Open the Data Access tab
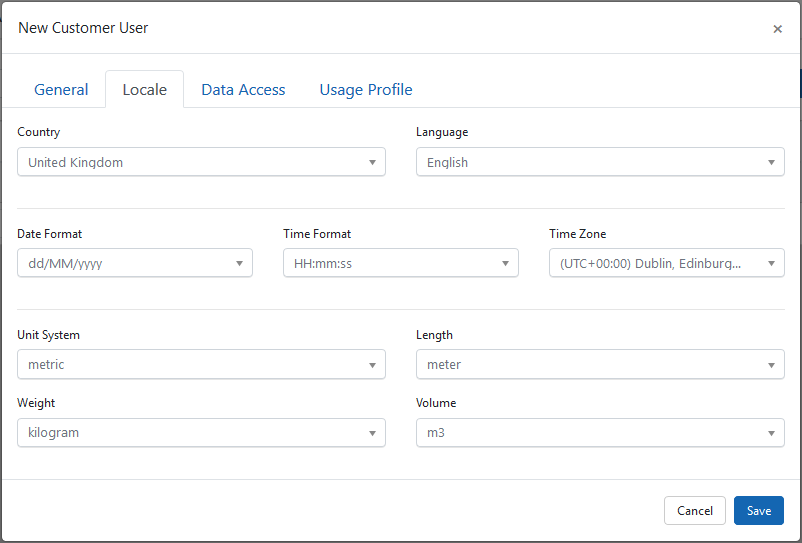 pos(243,89)
